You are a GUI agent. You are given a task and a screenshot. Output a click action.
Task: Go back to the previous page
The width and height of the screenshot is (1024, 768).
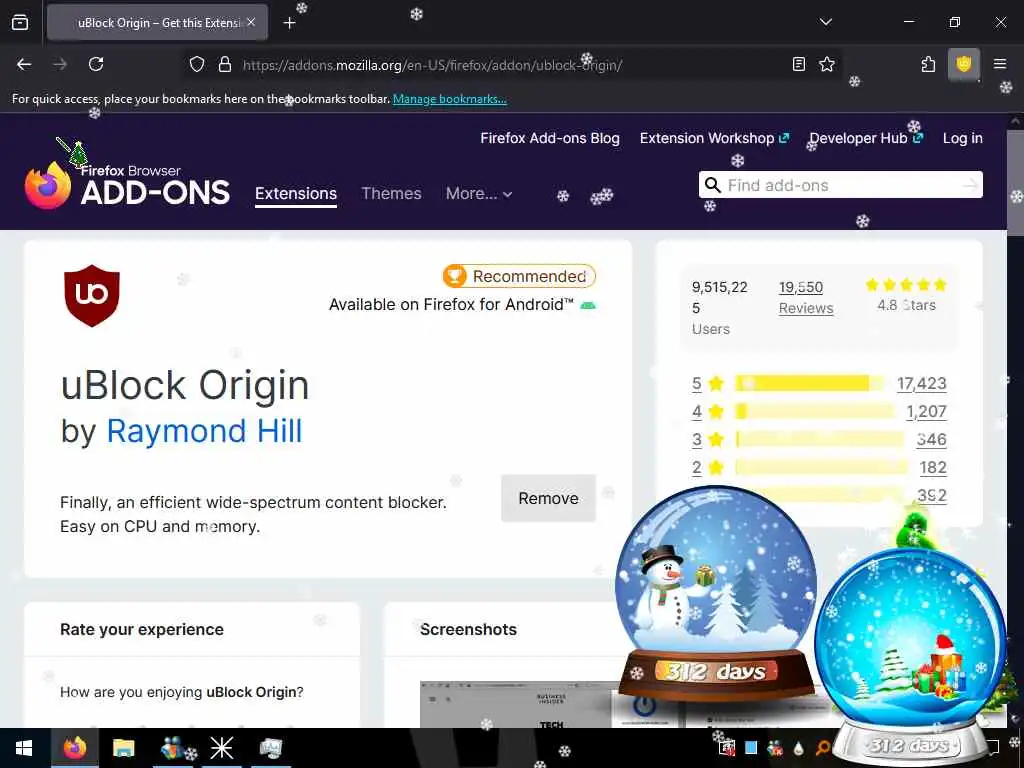[24, 64]
